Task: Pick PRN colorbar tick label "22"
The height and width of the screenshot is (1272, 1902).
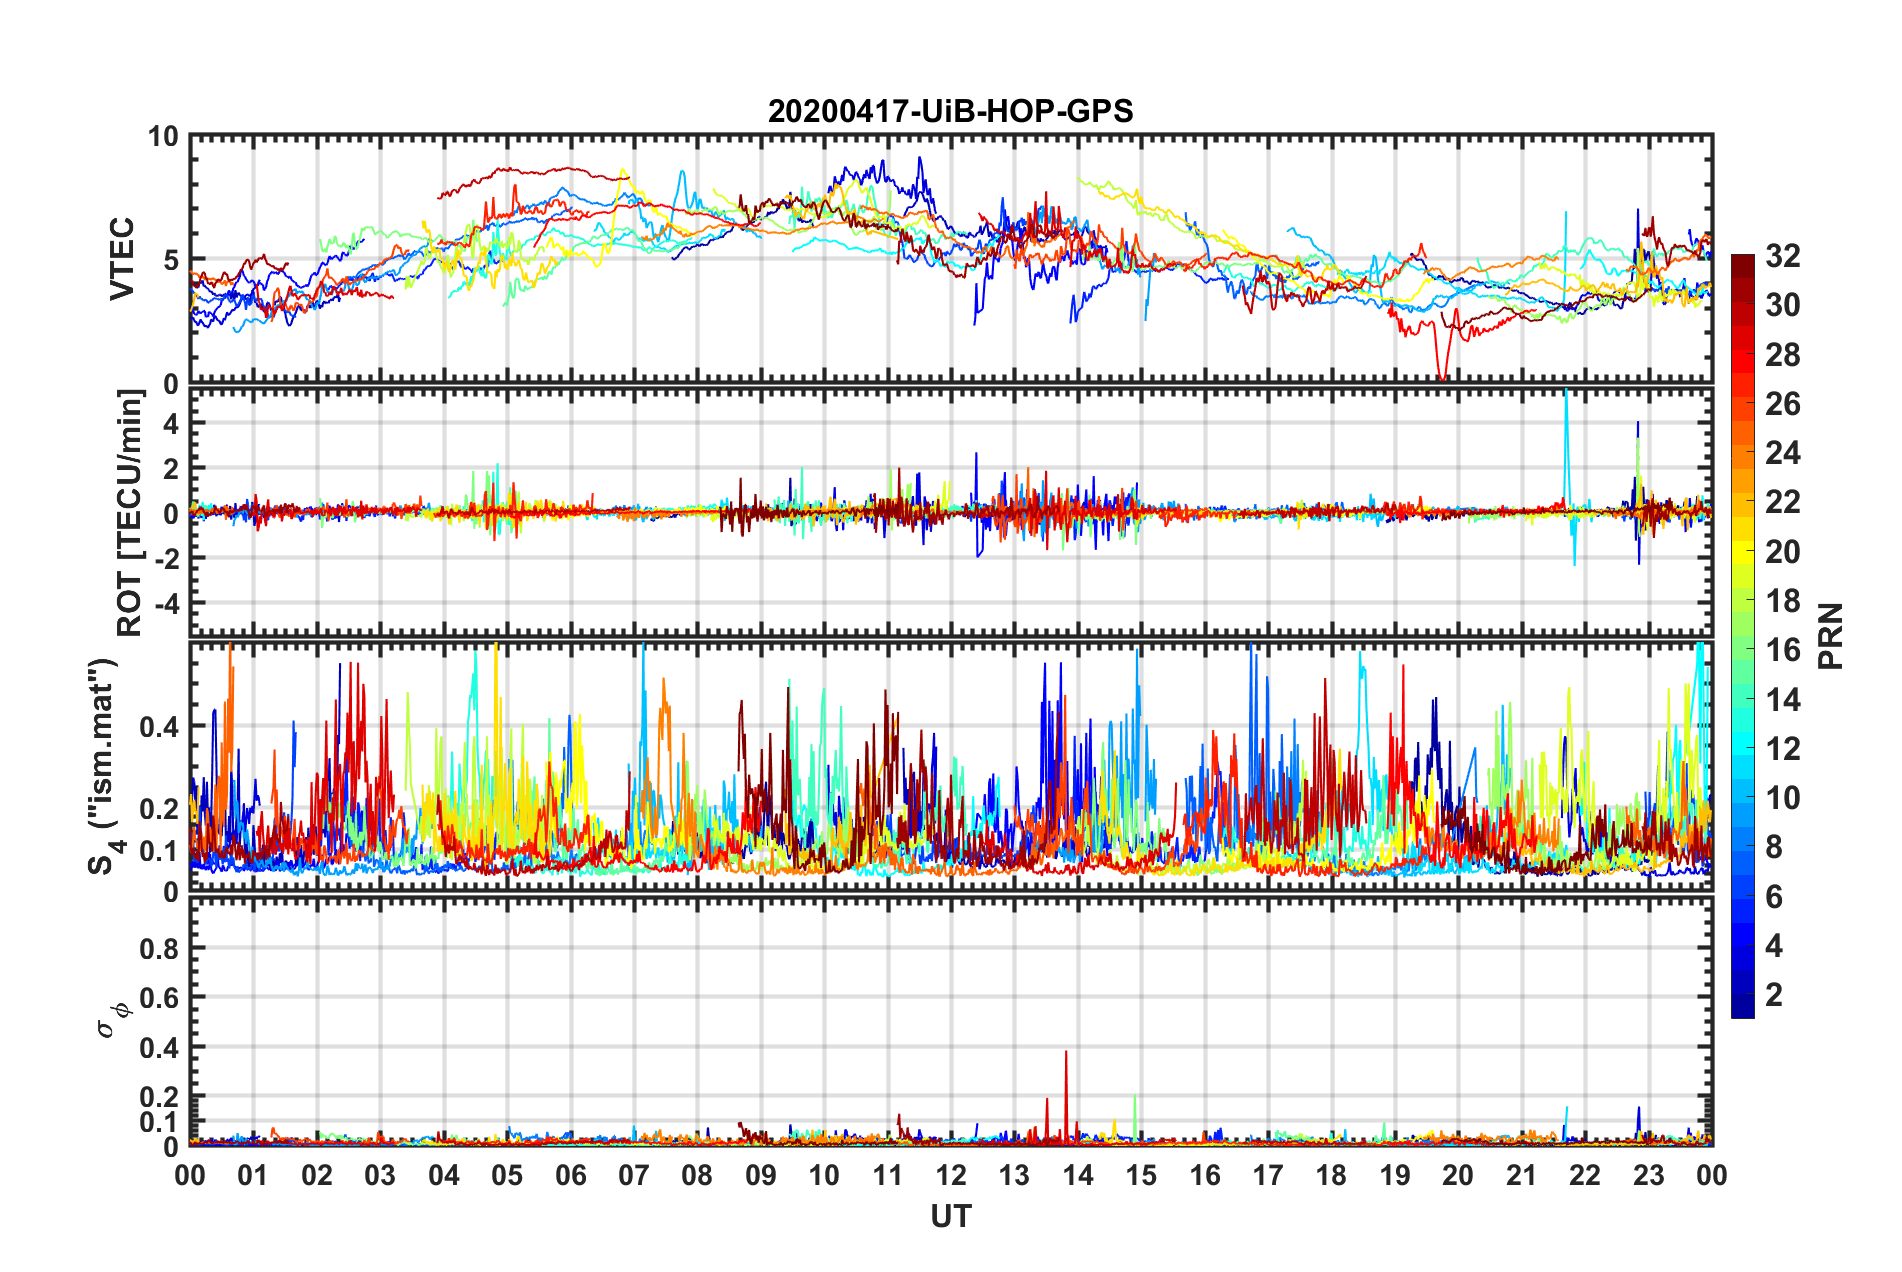Action: 1783,502
